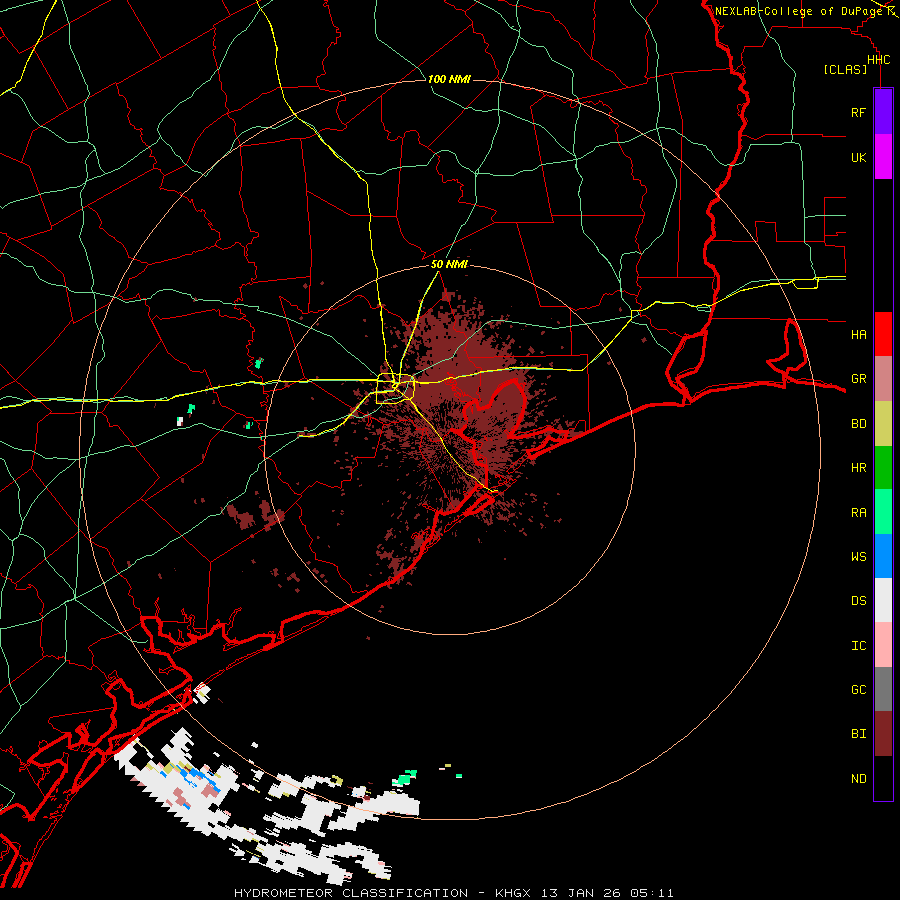
Task: Click the RA legend label
Action: [x=858, y=513]
